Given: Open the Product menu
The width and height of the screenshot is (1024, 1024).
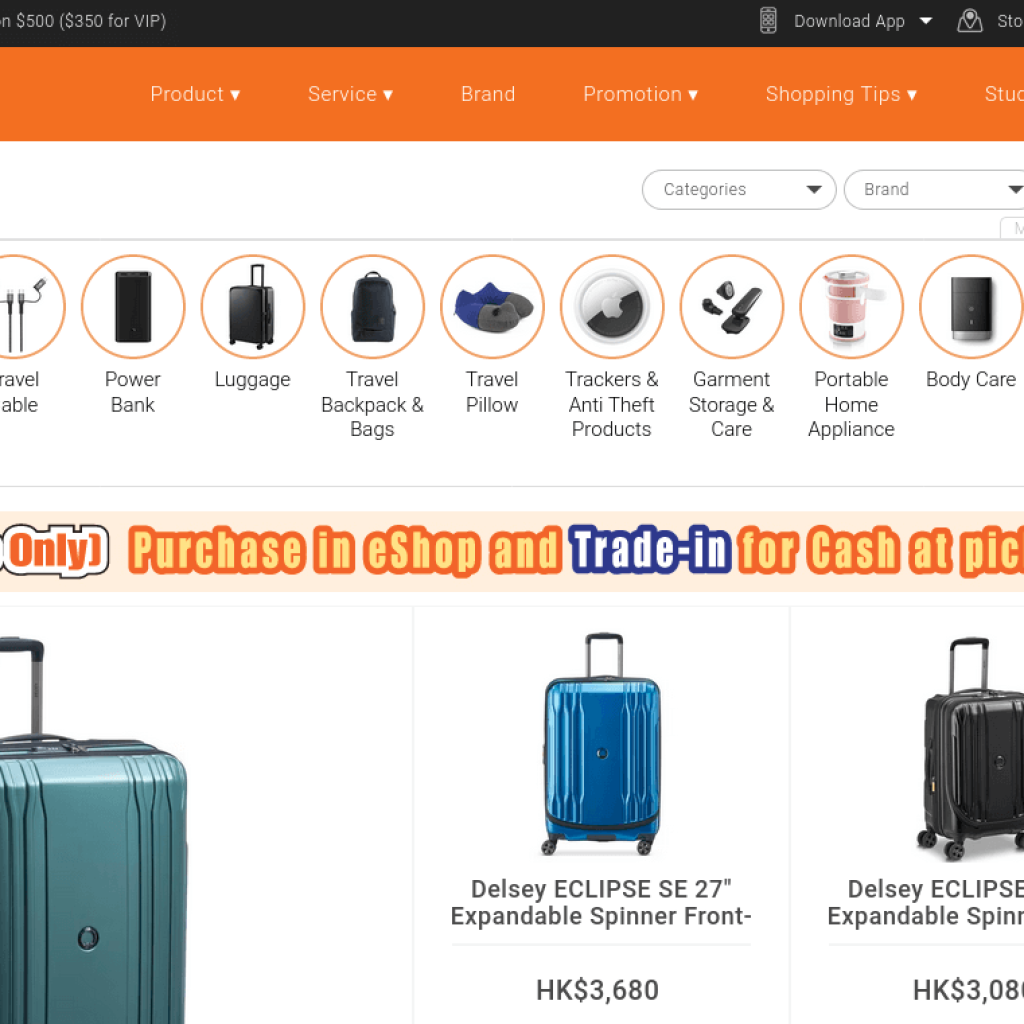Looking at the screenshot, I should coord(195,94).
